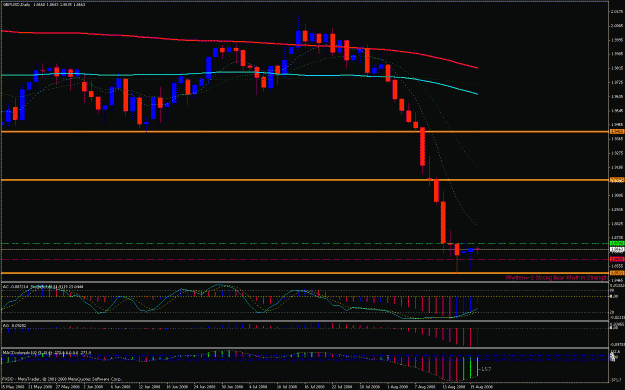Click the -157 value label beside MACD
625x390 pixels.
485,369
